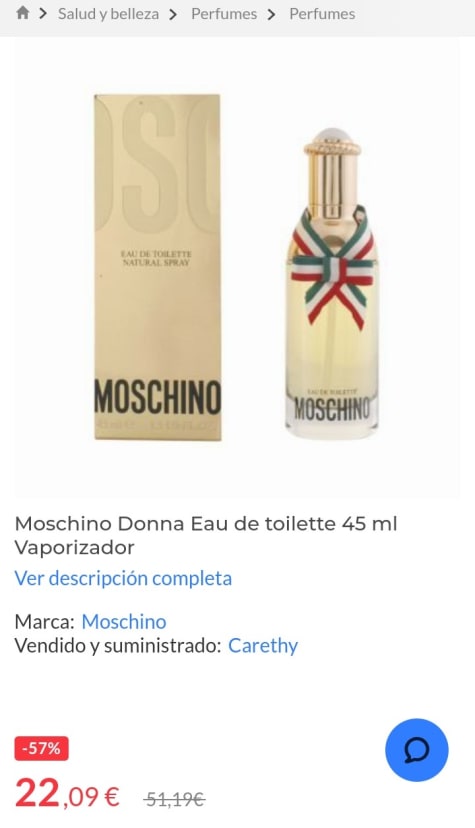Screen dimensions: 475x828
Task: Open the last Perfumes breadcrumb
Action: [322, 14]
